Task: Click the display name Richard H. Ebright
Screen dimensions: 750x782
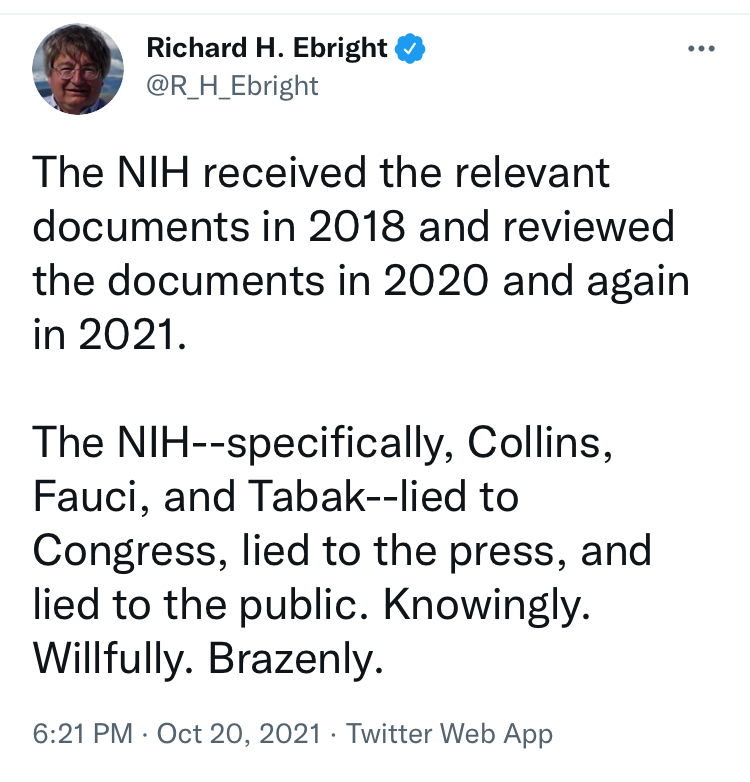Action: click(x=267, y=48)
